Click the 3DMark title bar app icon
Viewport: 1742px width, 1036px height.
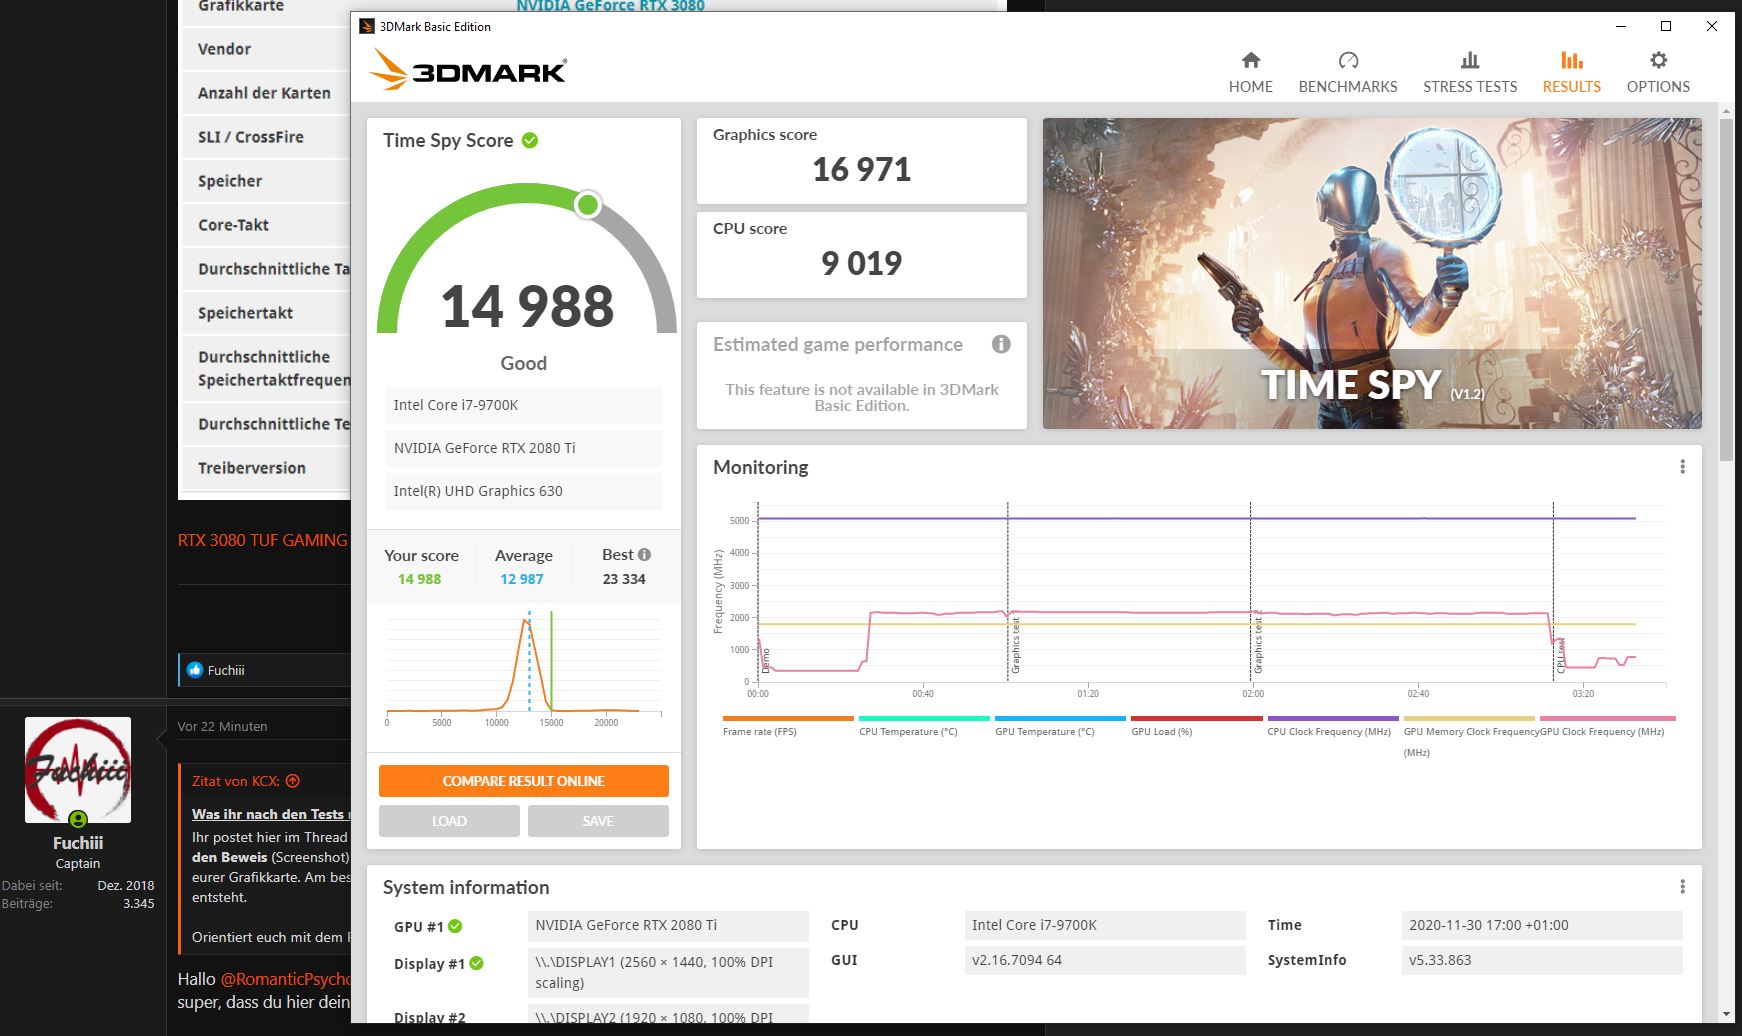pos(367,27)
